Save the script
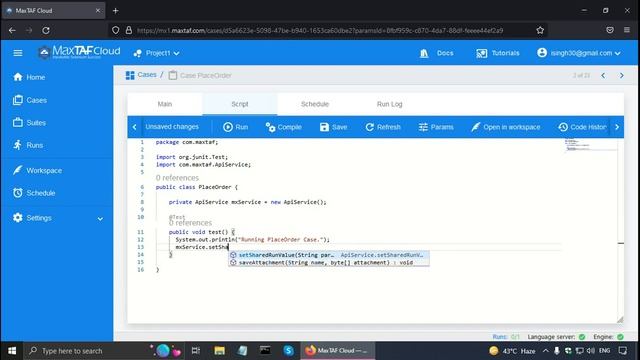 [x=333, y=127]
